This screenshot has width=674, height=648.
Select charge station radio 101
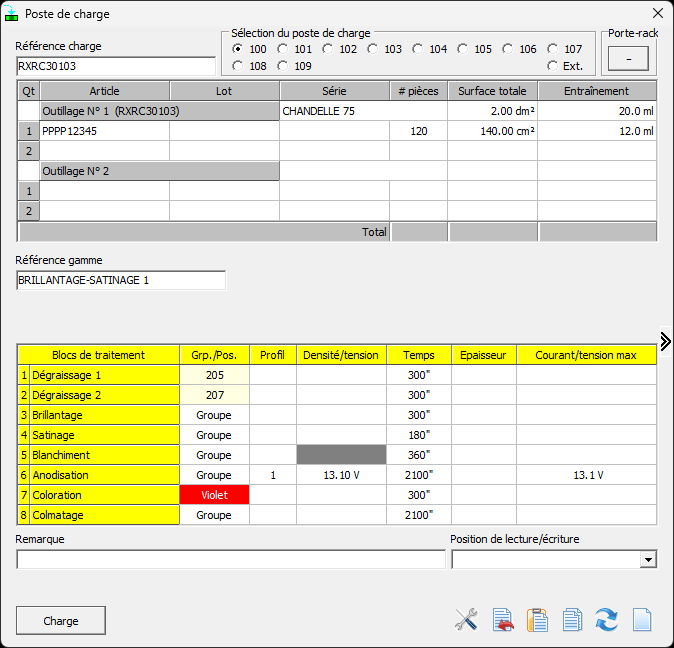(283, 49)
